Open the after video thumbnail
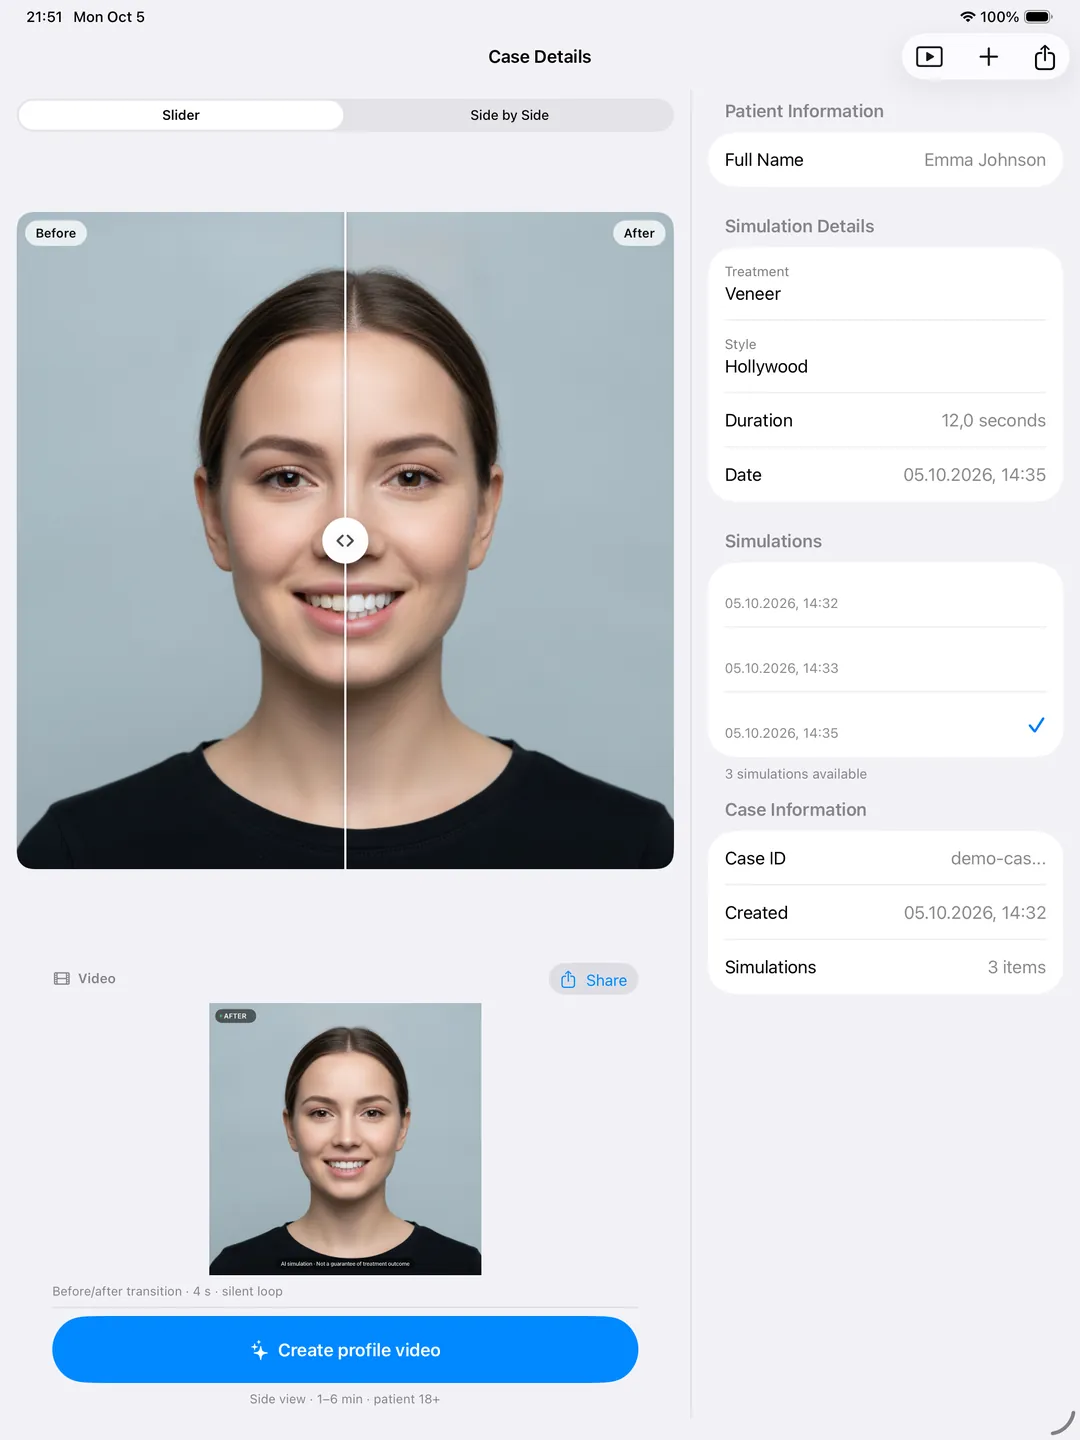1080x1440 pixels. pos(345,1139)
